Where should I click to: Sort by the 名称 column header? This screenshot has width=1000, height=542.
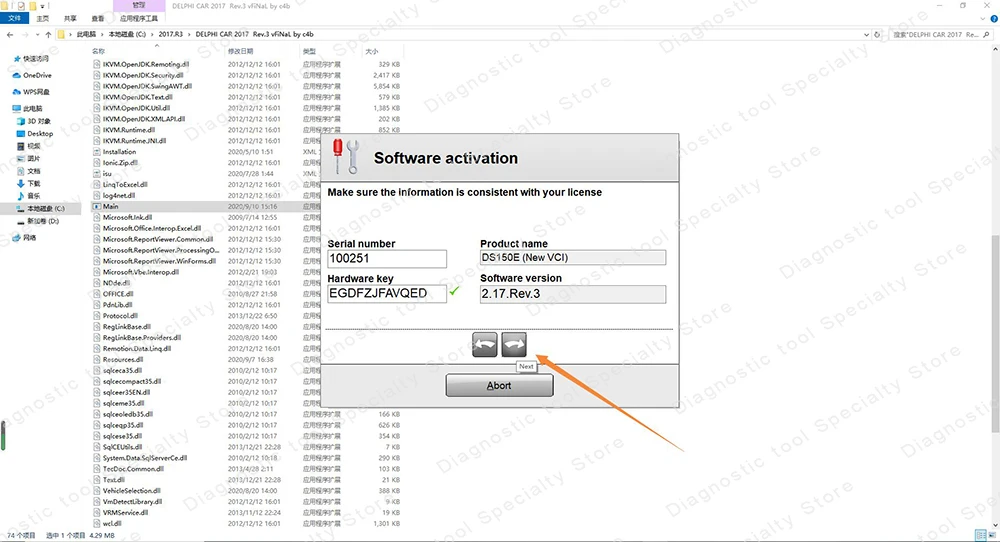coord(98,51)
